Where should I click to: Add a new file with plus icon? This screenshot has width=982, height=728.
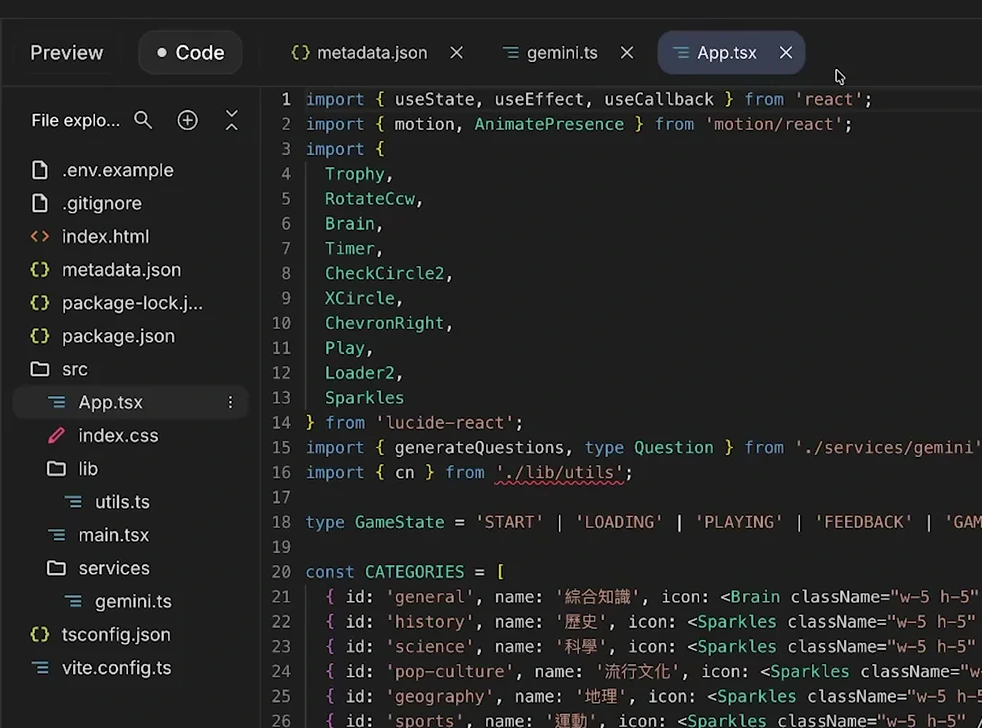187,120
